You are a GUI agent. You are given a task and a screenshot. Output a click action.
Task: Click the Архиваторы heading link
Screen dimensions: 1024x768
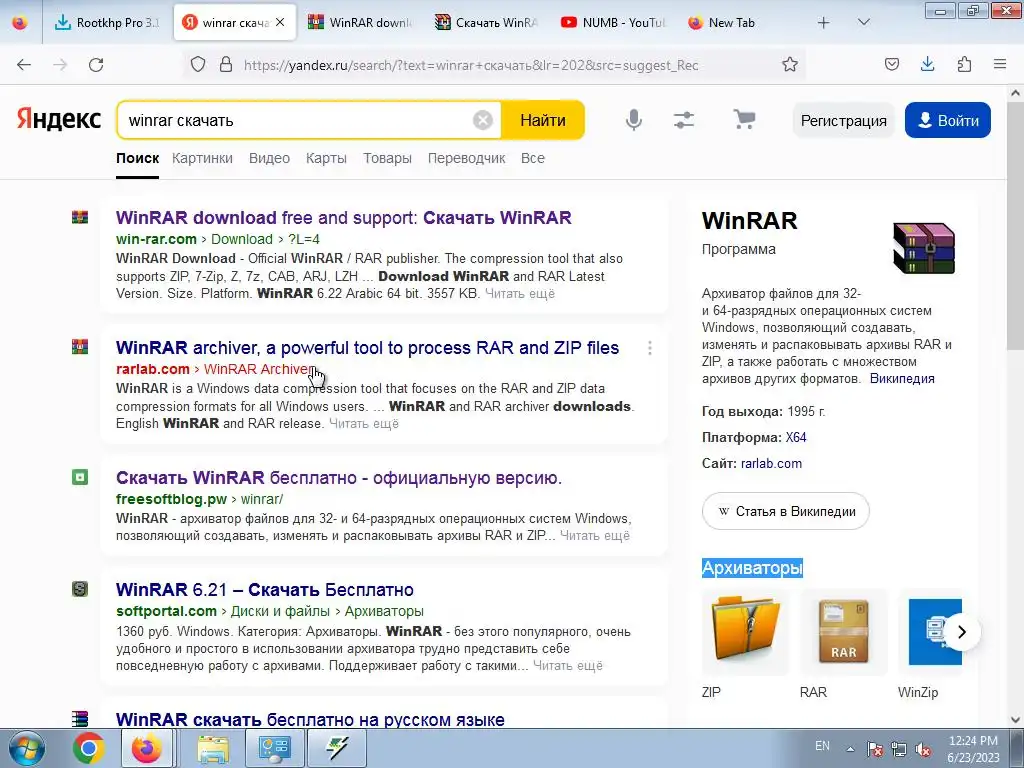click(752, 568)
